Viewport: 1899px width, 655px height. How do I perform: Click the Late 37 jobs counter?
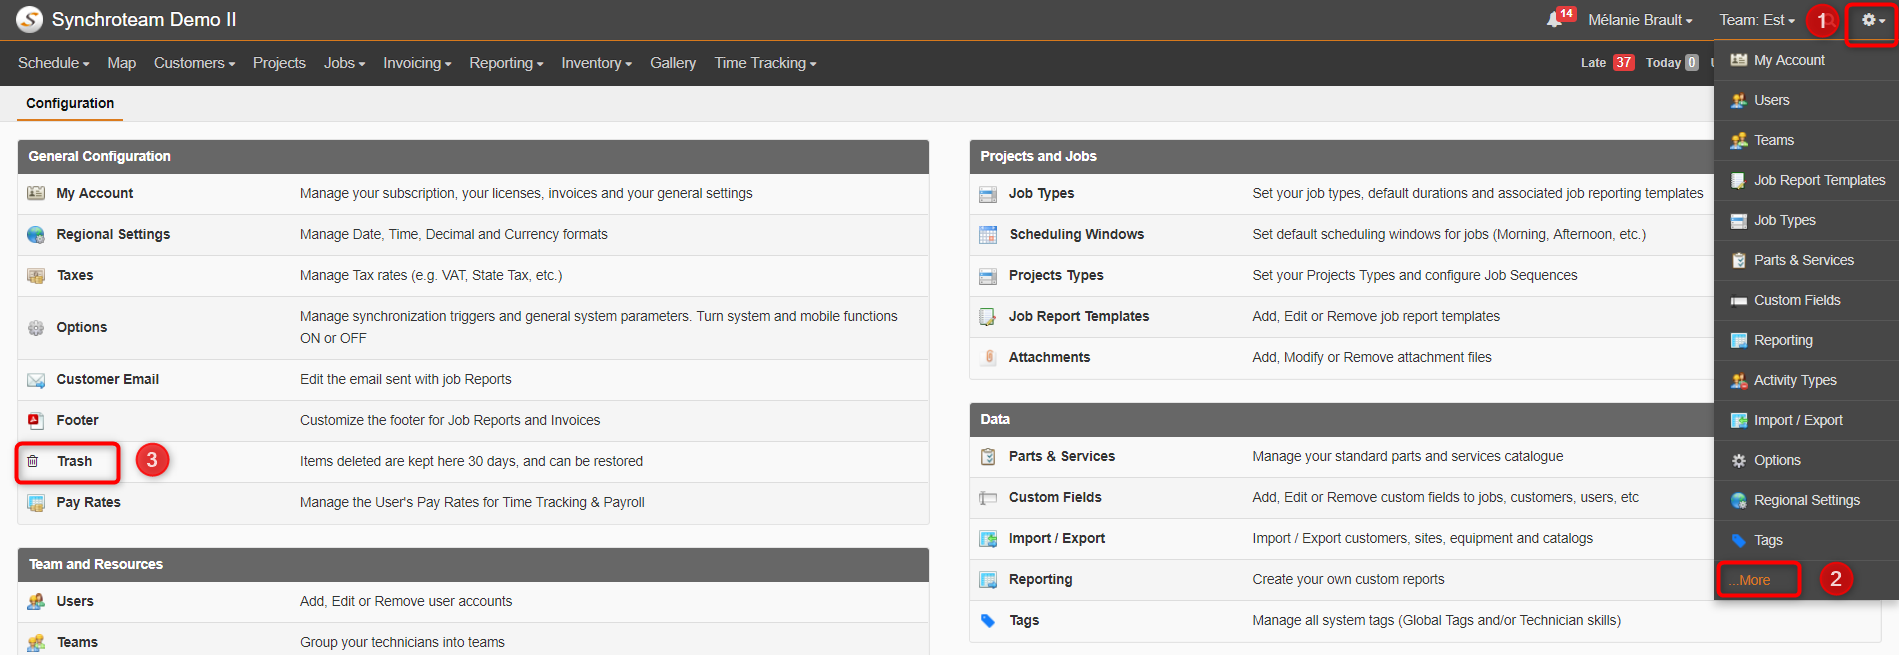[1607, 62]
